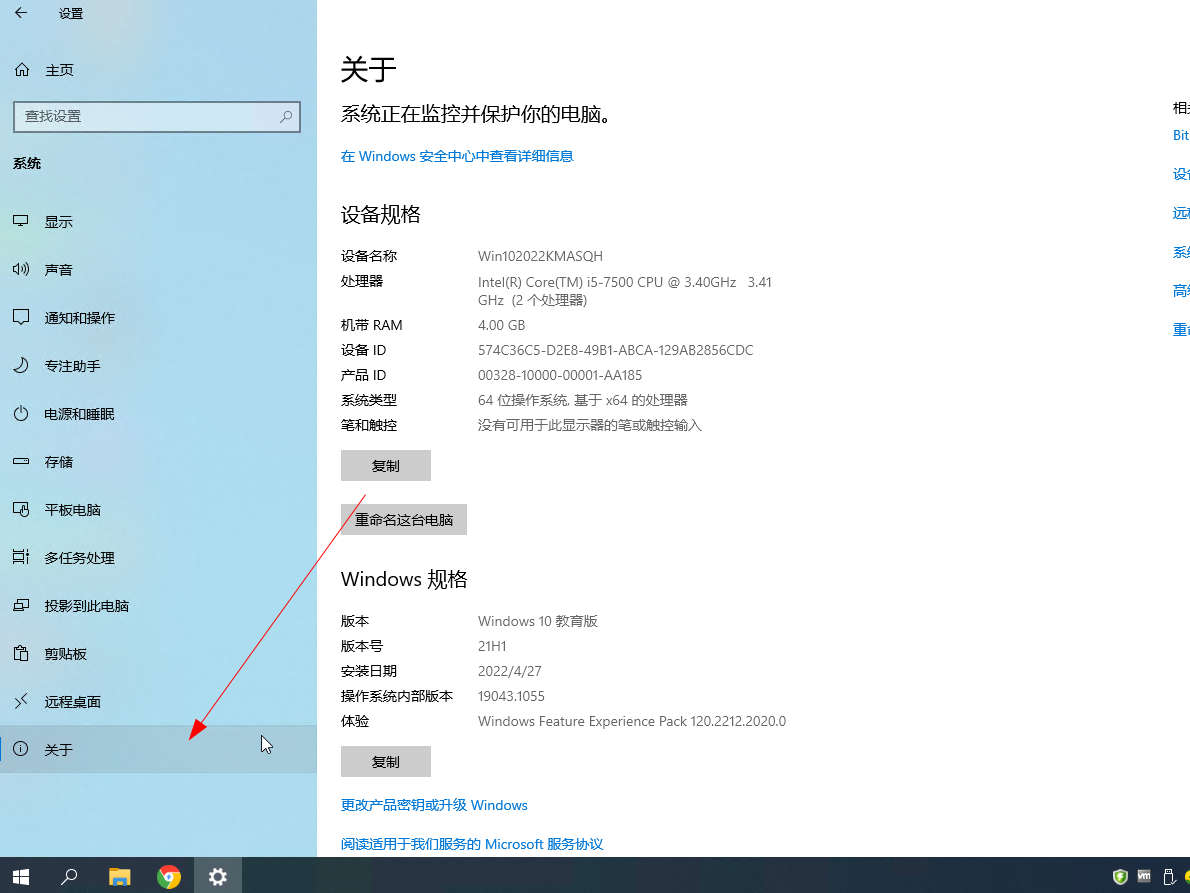The image size is (1190, 893).
Task: Switch to Settings gear on taskbar
Action: click(x=218, y=876)
